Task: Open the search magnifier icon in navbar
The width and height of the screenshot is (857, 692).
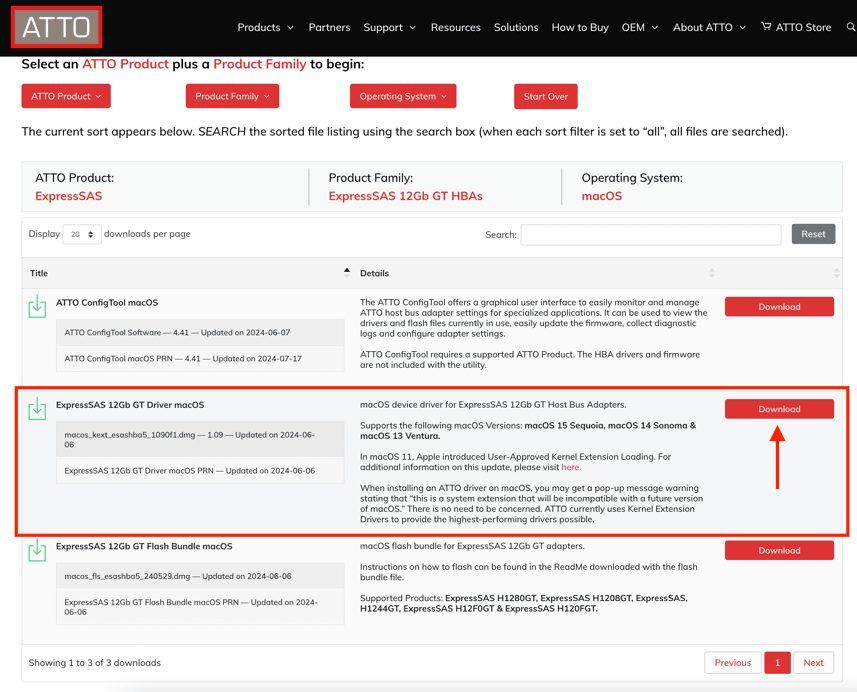Action: pyautogui.click(x=850, y=27)
